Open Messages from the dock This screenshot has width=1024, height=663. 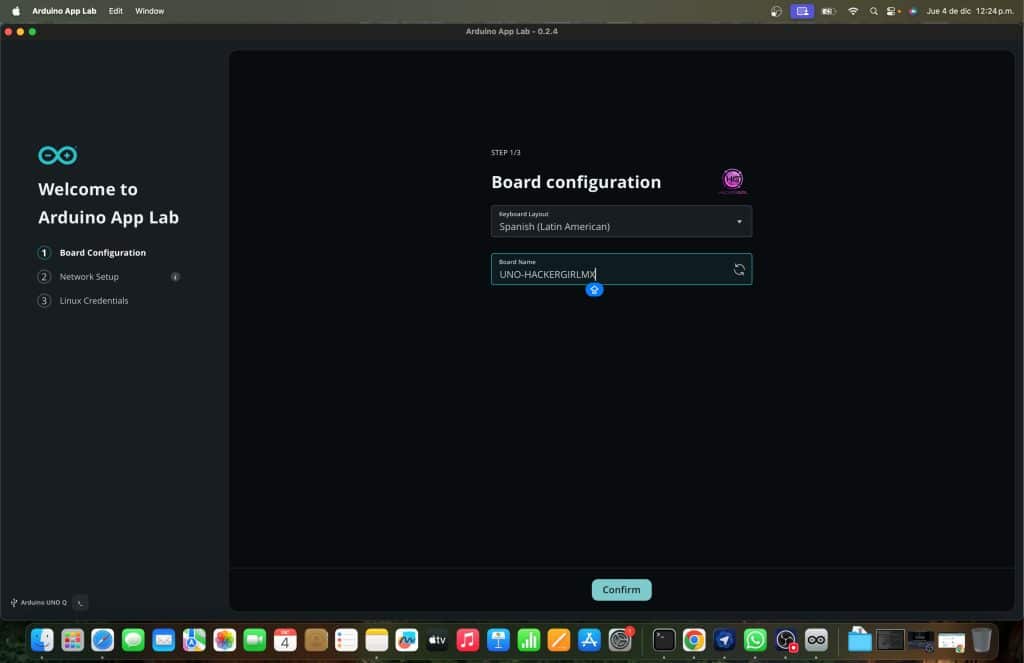coord(133,640)
